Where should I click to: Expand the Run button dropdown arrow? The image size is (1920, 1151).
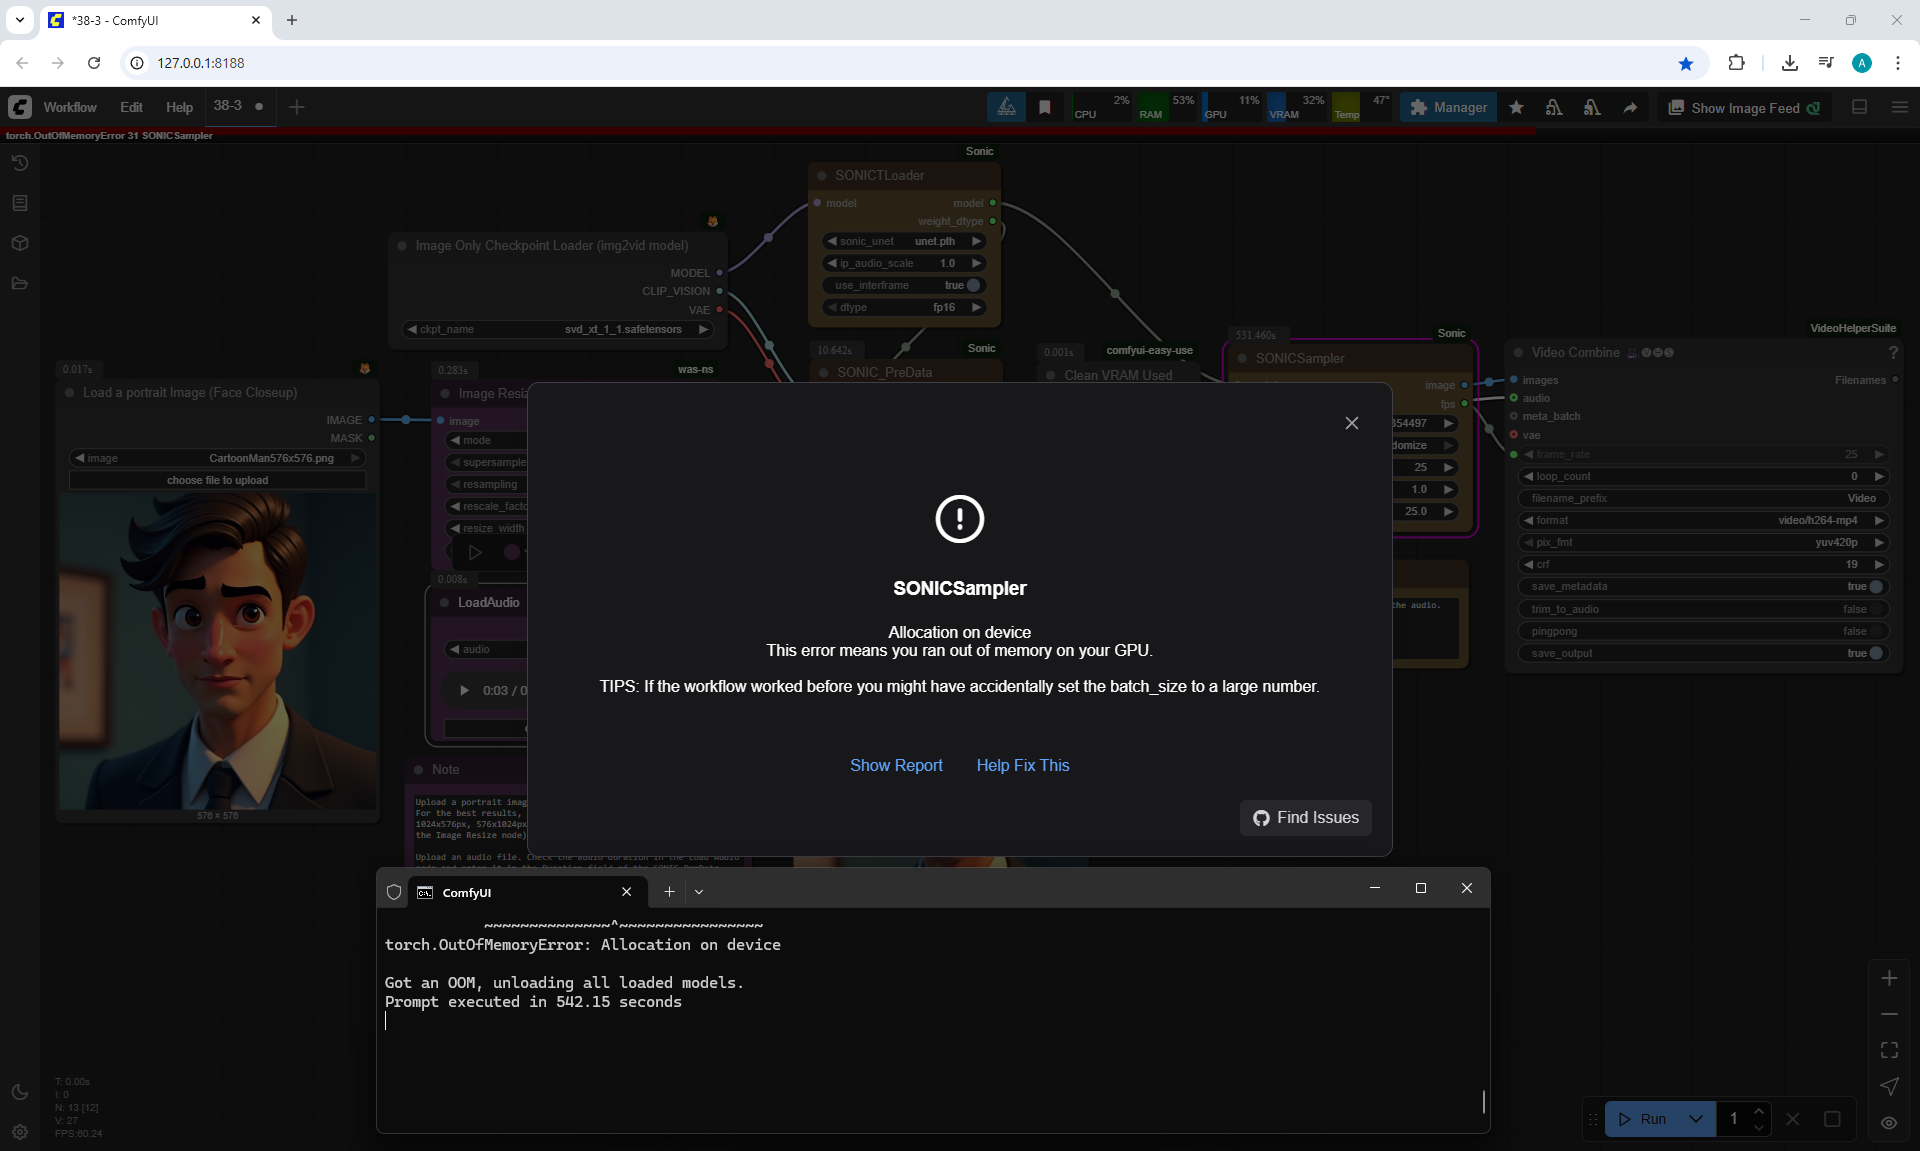click(1696, 1119)
